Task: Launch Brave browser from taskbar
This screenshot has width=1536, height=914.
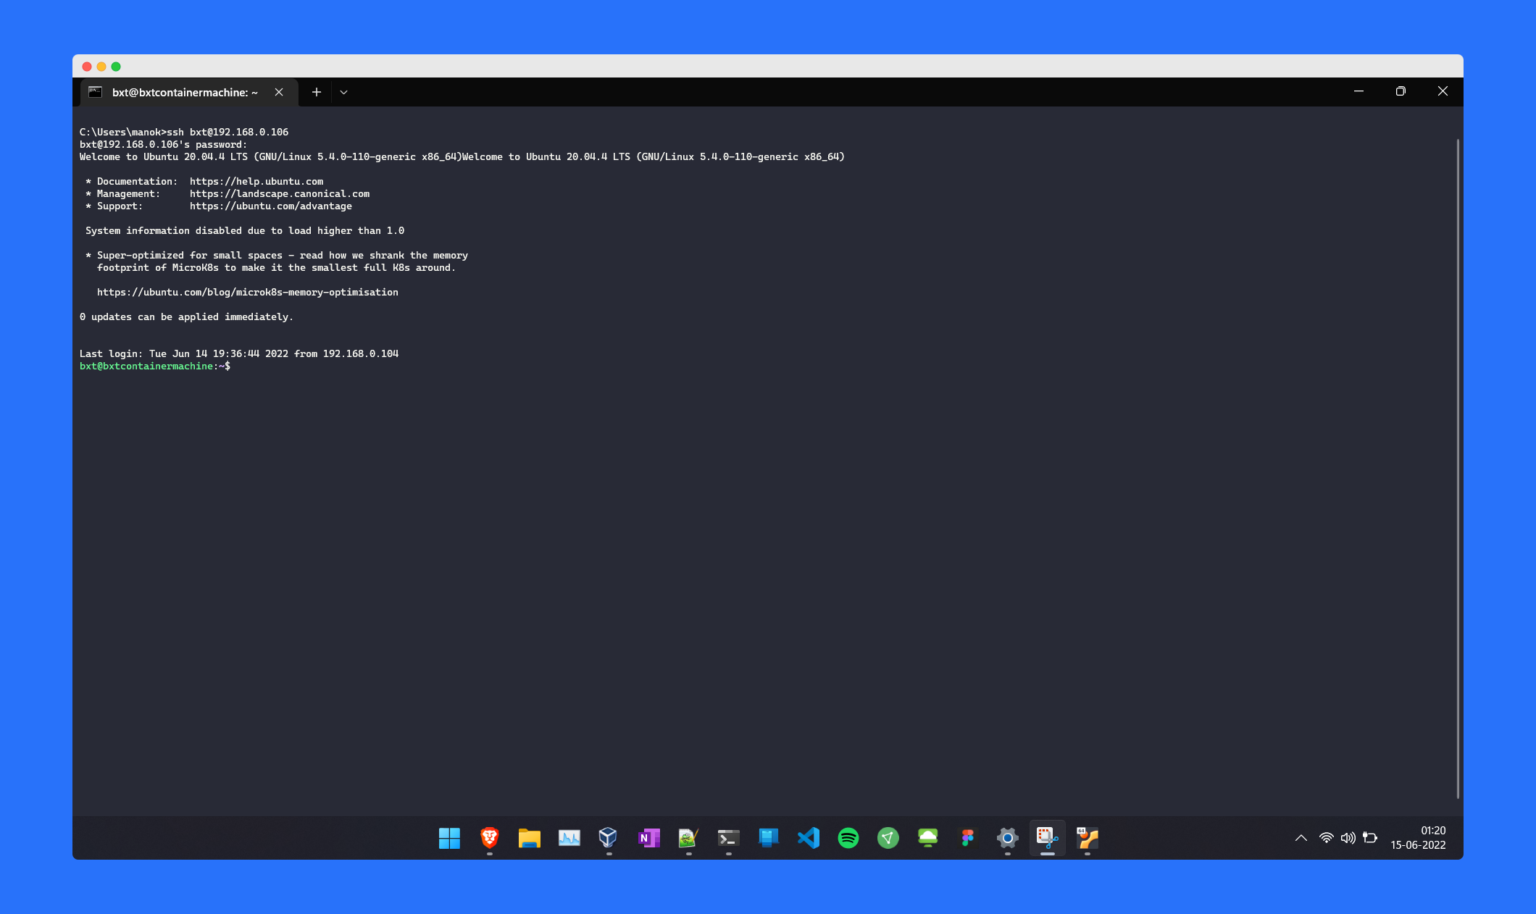Action: tap(489, 838)
